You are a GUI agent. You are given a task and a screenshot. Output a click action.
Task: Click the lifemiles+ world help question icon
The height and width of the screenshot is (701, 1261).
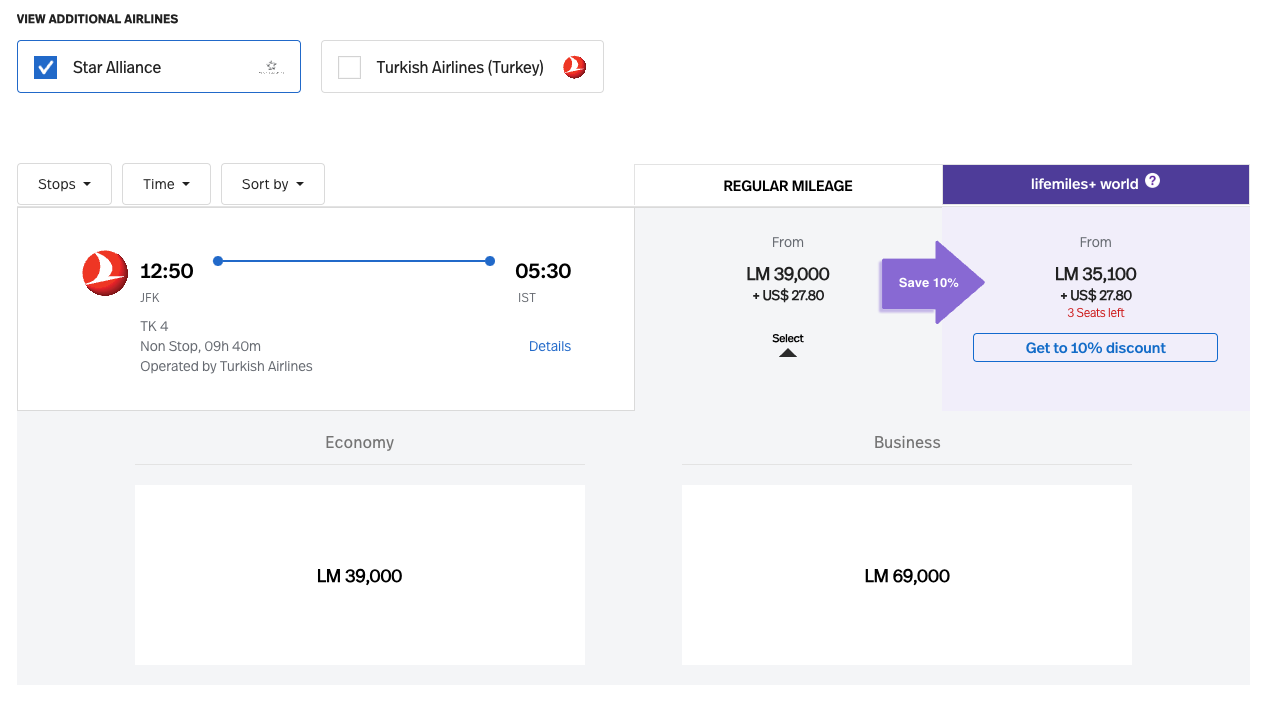click(x=1152, y=181)
